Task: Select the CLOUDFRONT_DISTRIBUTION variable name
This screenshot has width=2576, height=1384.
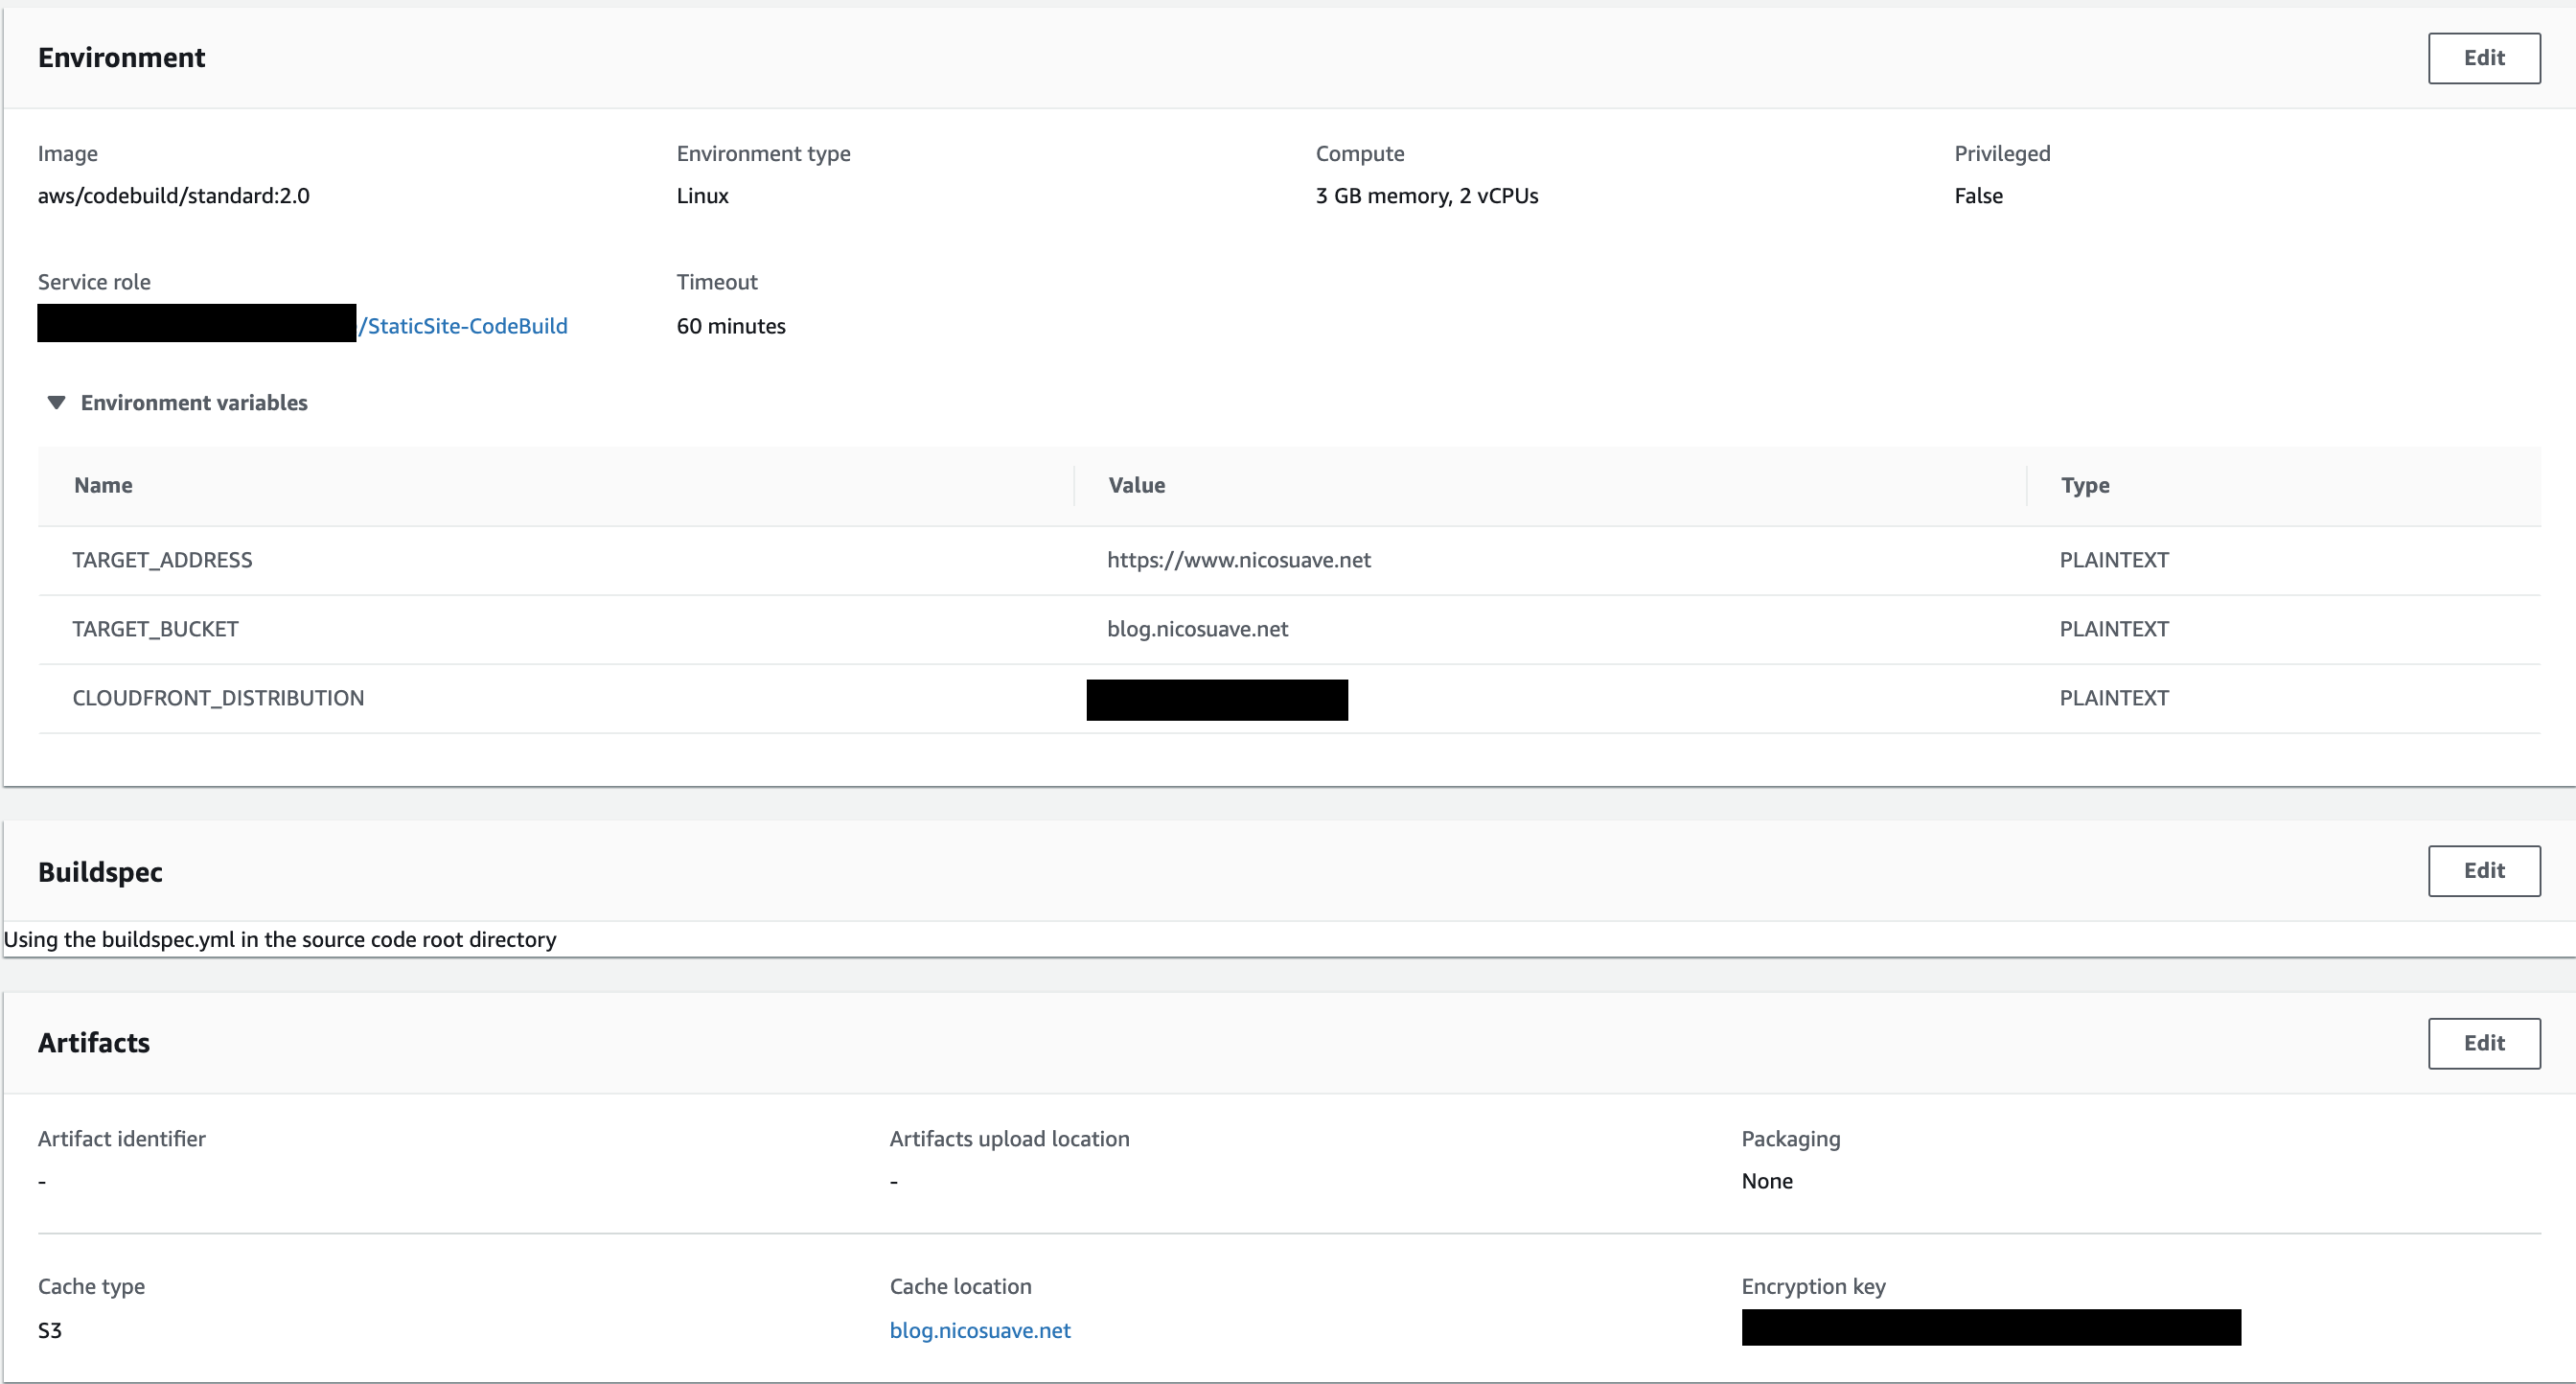Action: (218, 698)
